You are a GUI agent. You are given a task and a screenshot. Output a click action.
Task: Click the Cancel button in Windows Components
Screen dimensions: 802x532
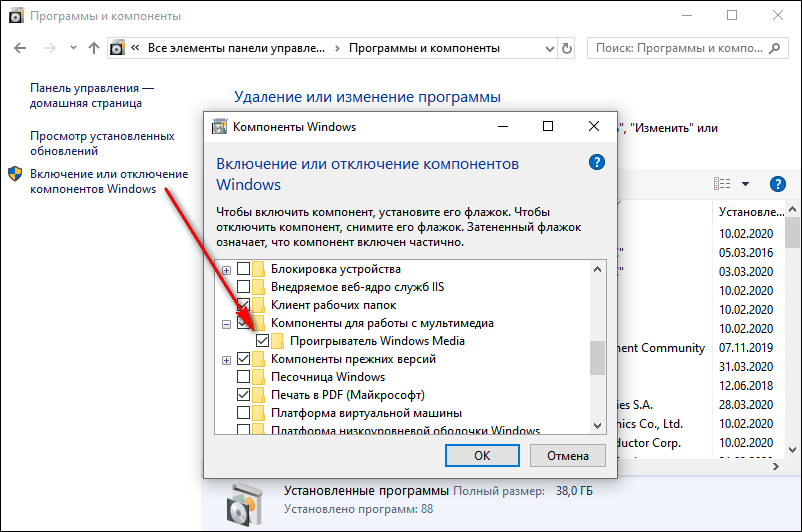tap(568, 455)
